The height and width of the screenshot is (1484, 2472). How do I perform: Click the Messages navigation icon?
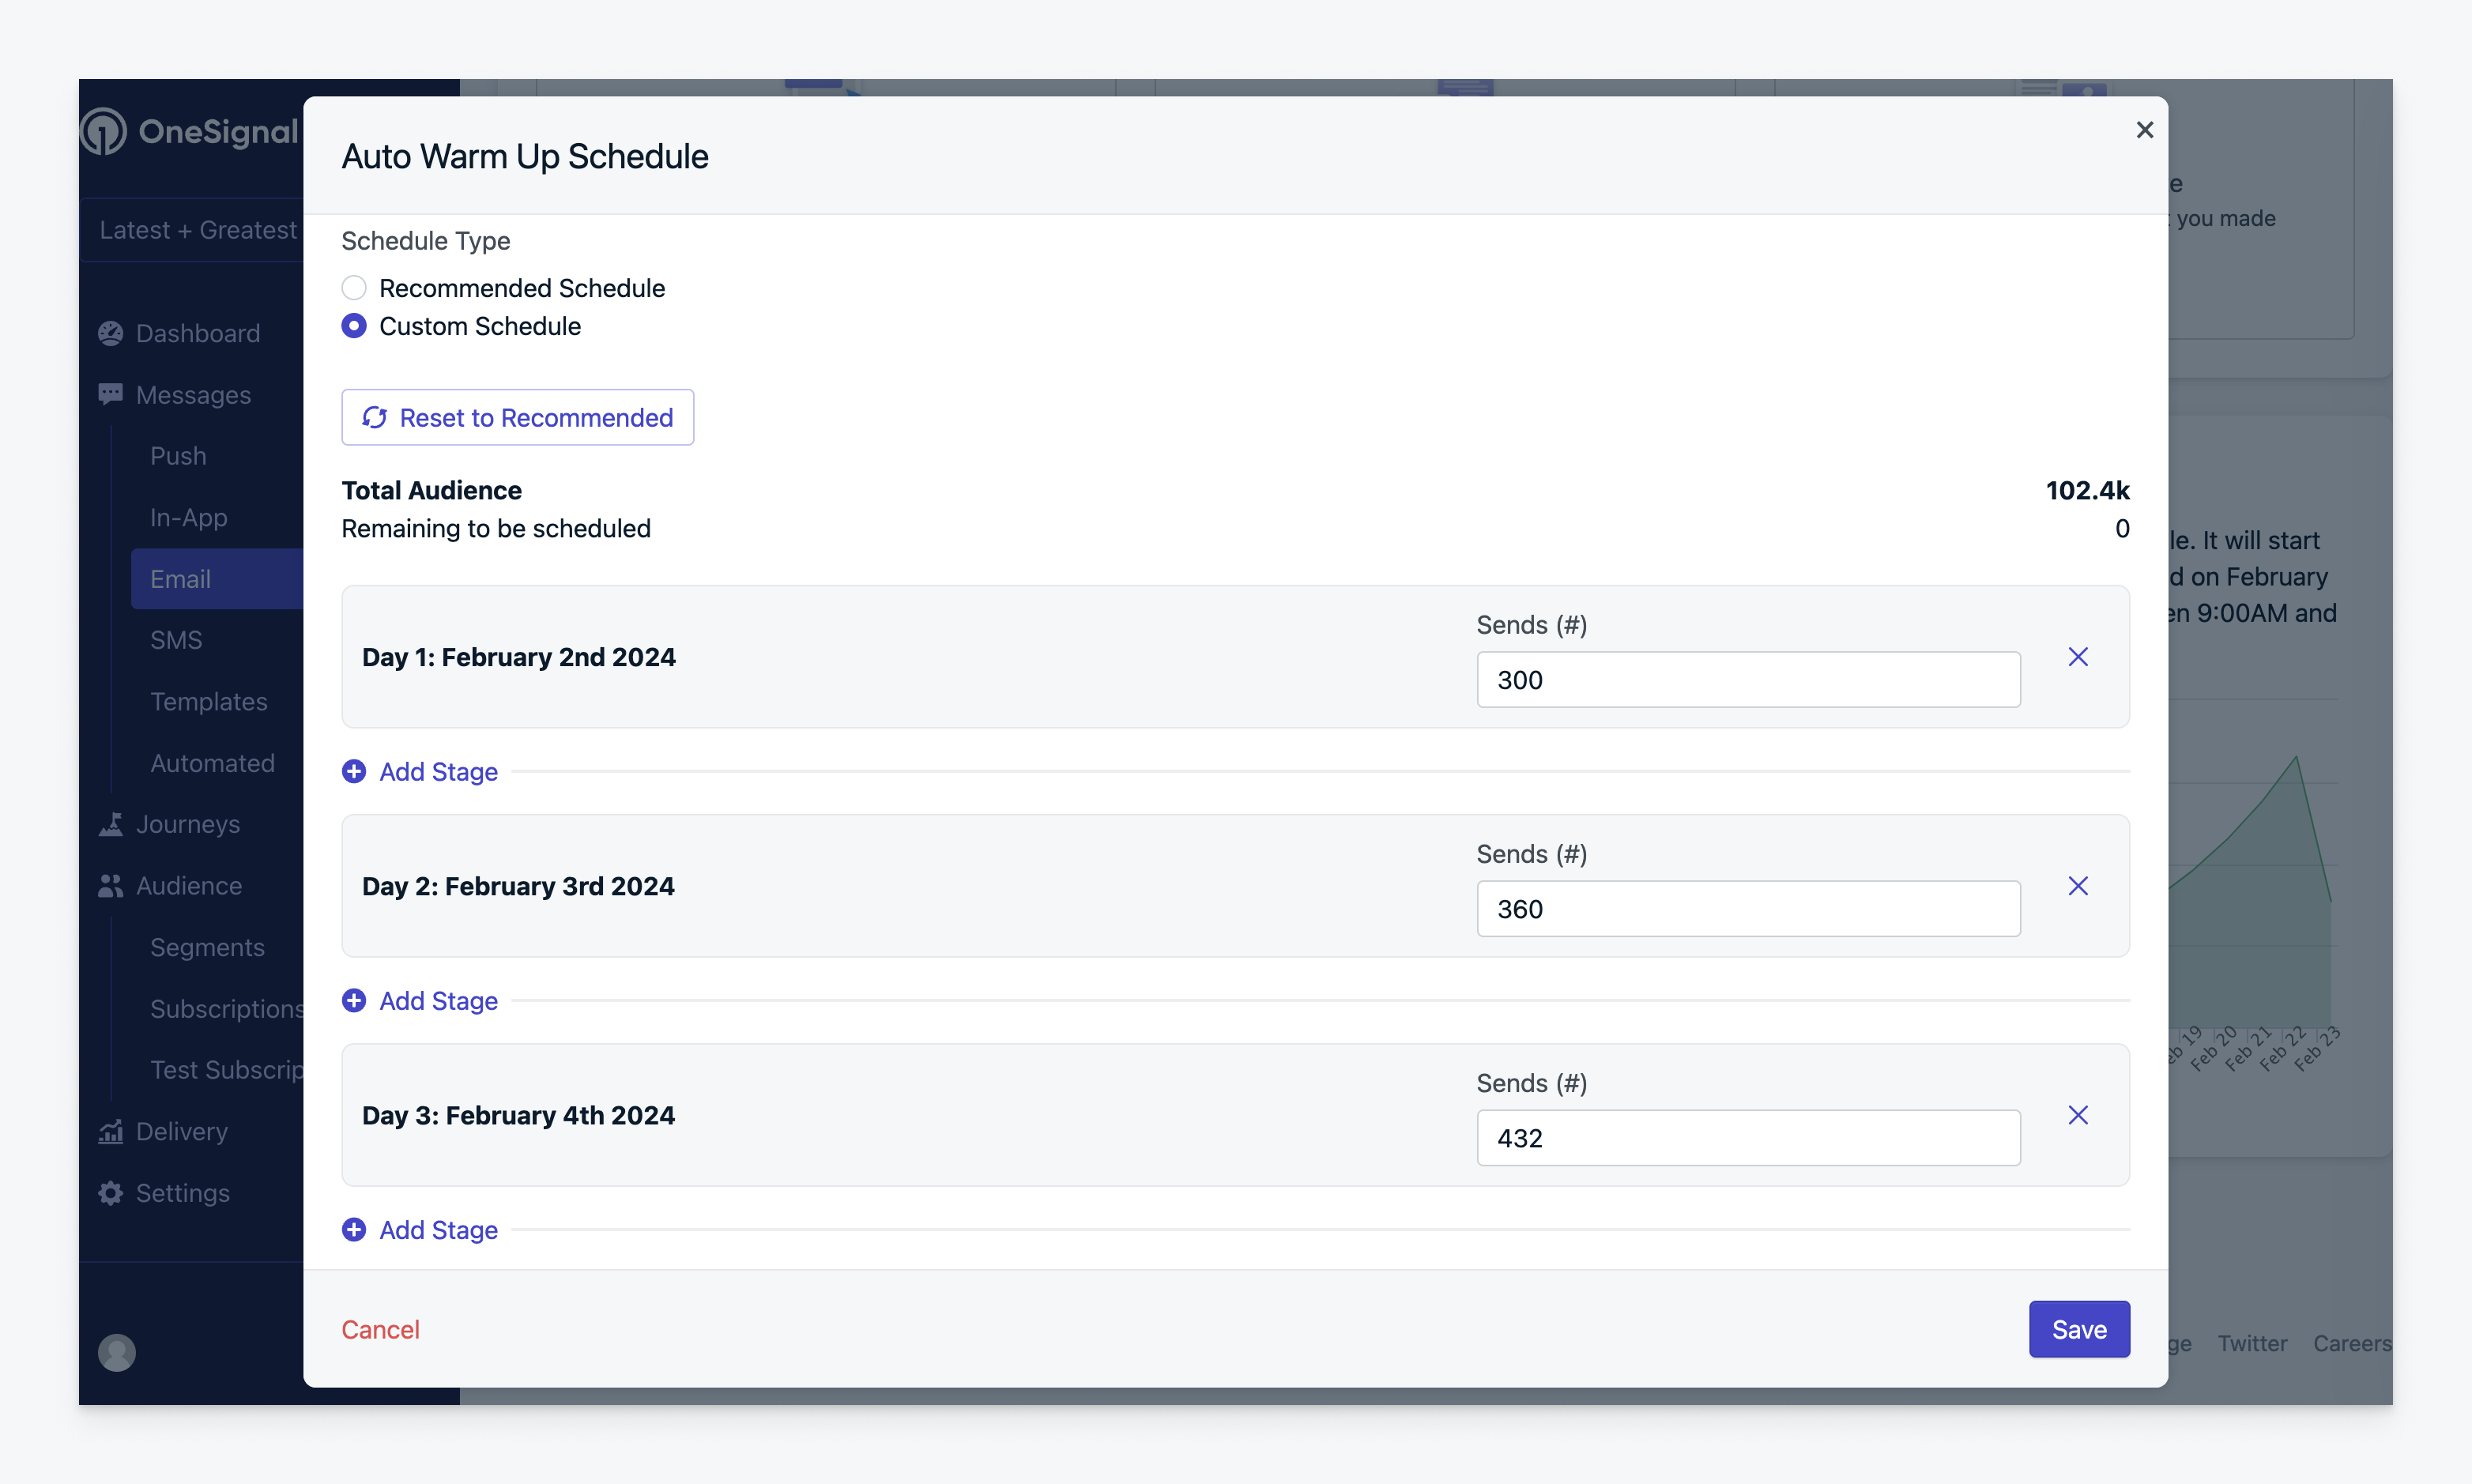[x=113, y=394]
